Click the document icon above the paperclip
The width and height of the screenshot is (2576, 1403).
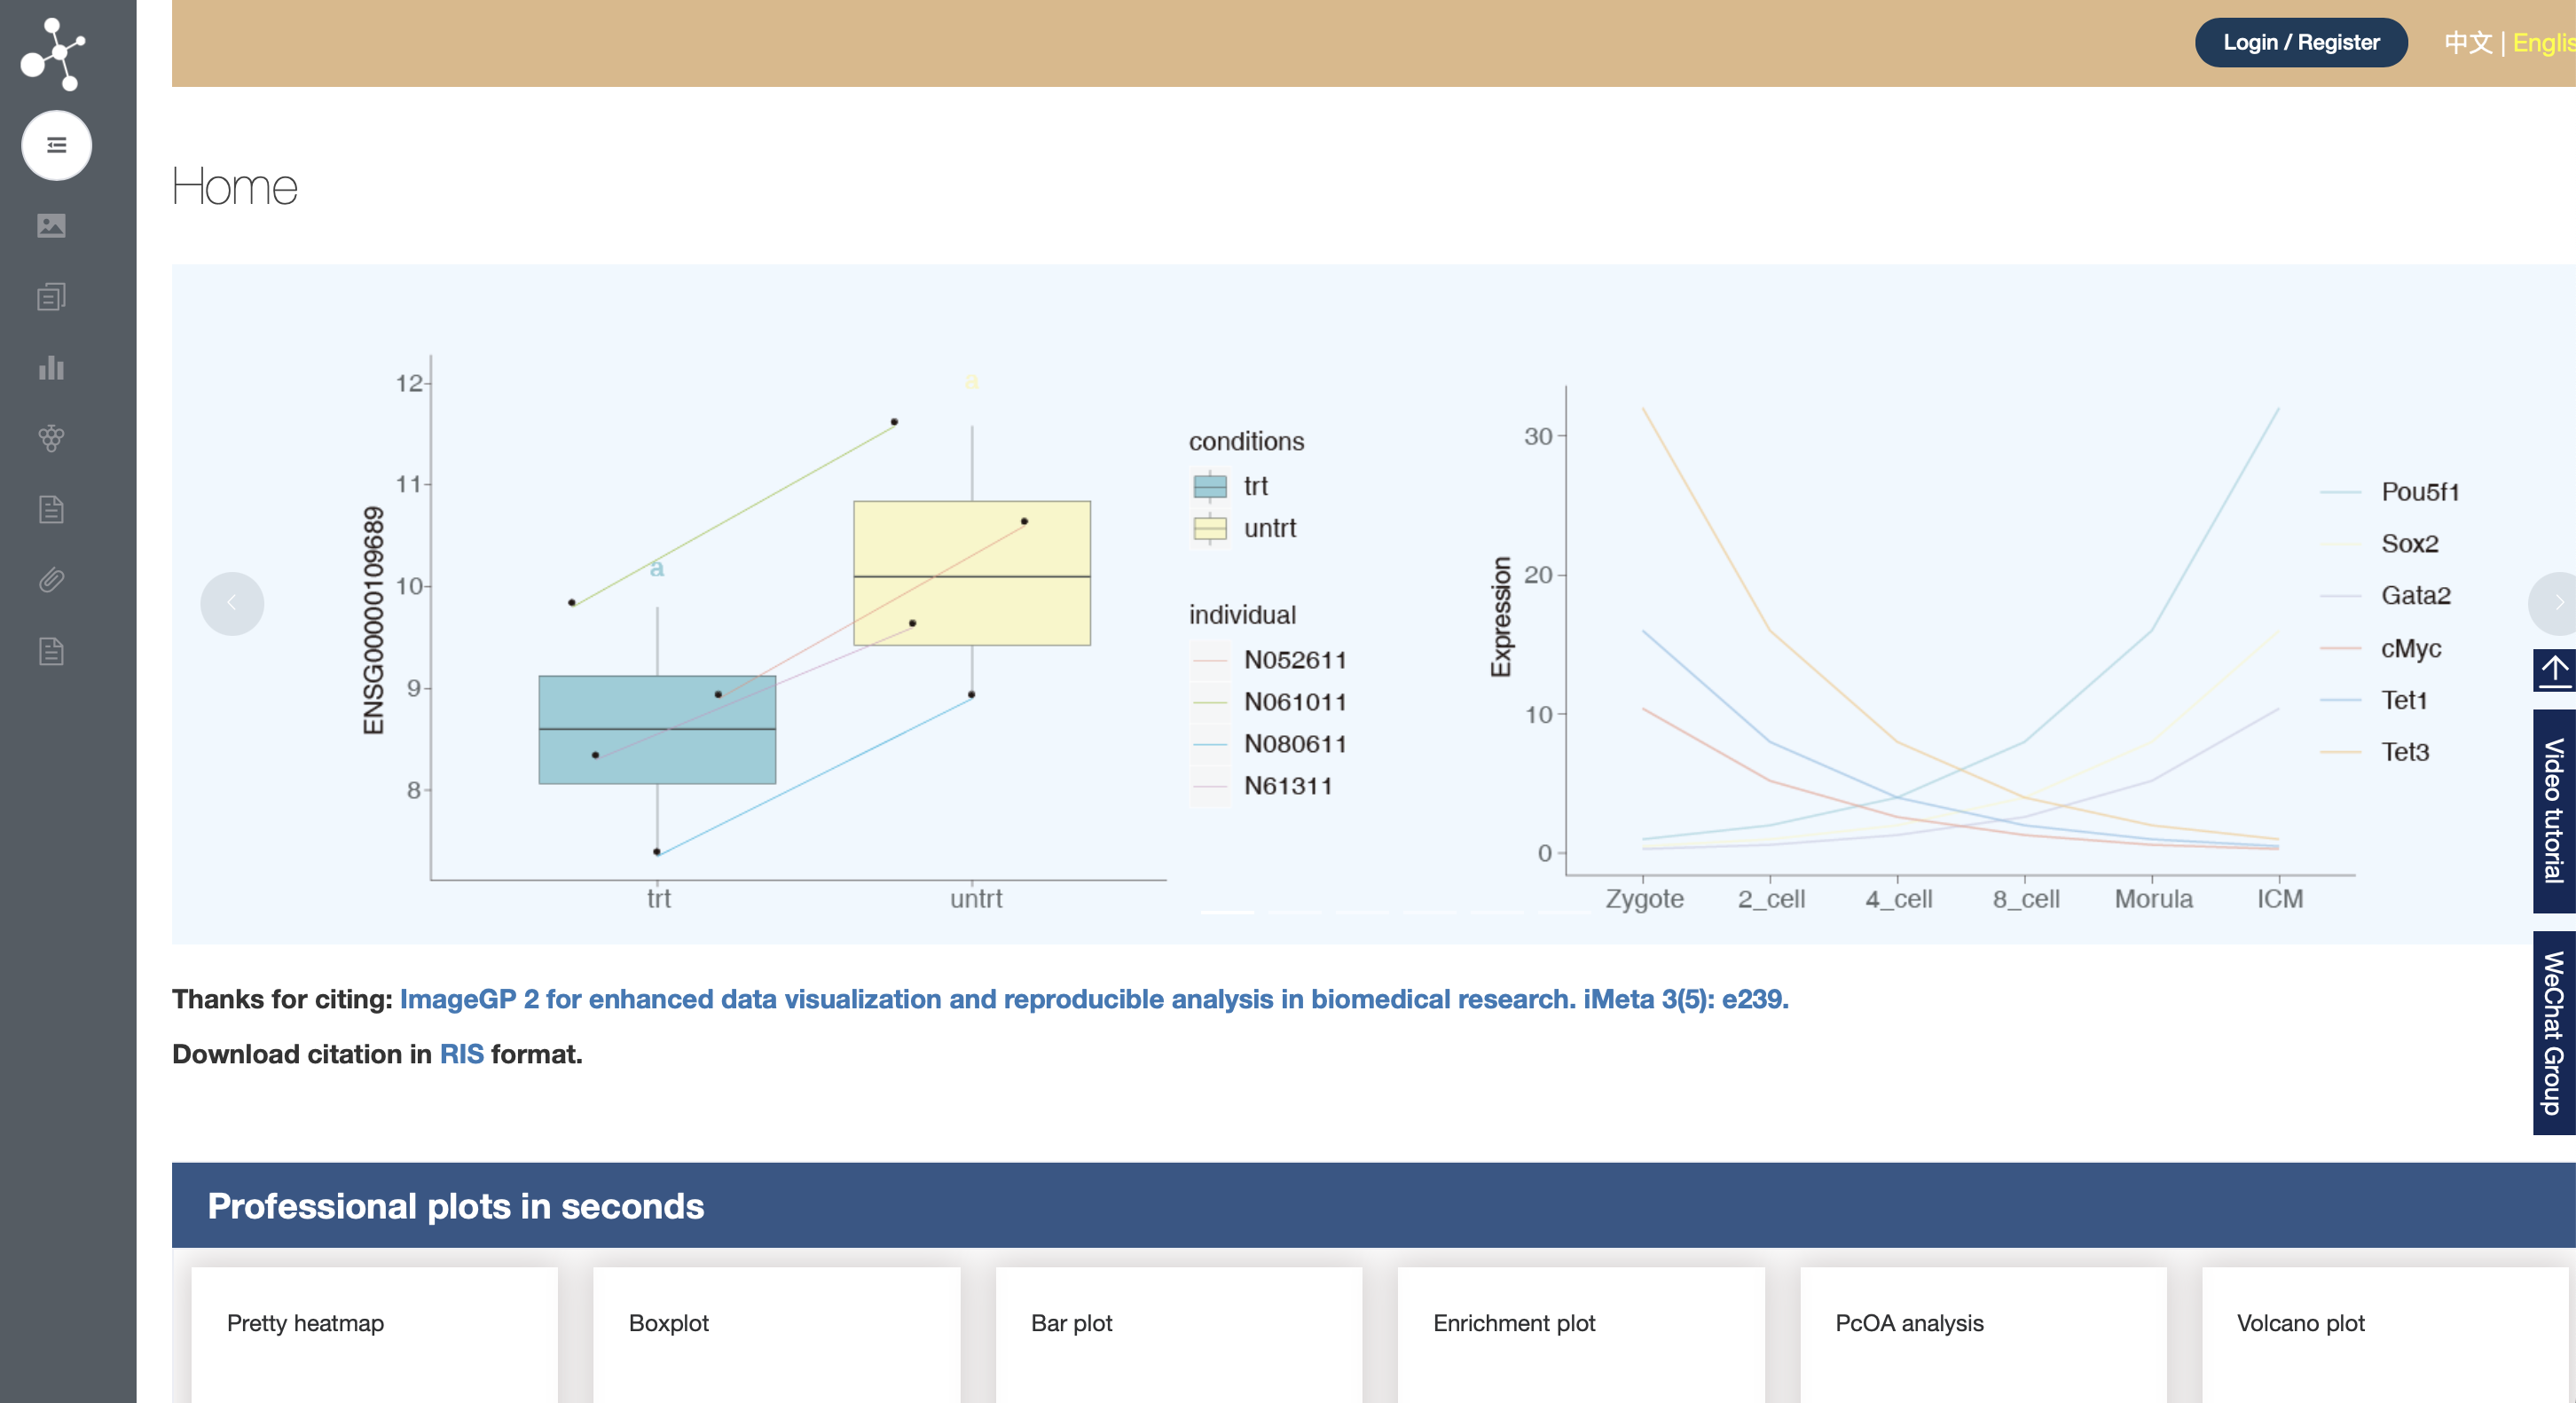[x=52, y=510]
